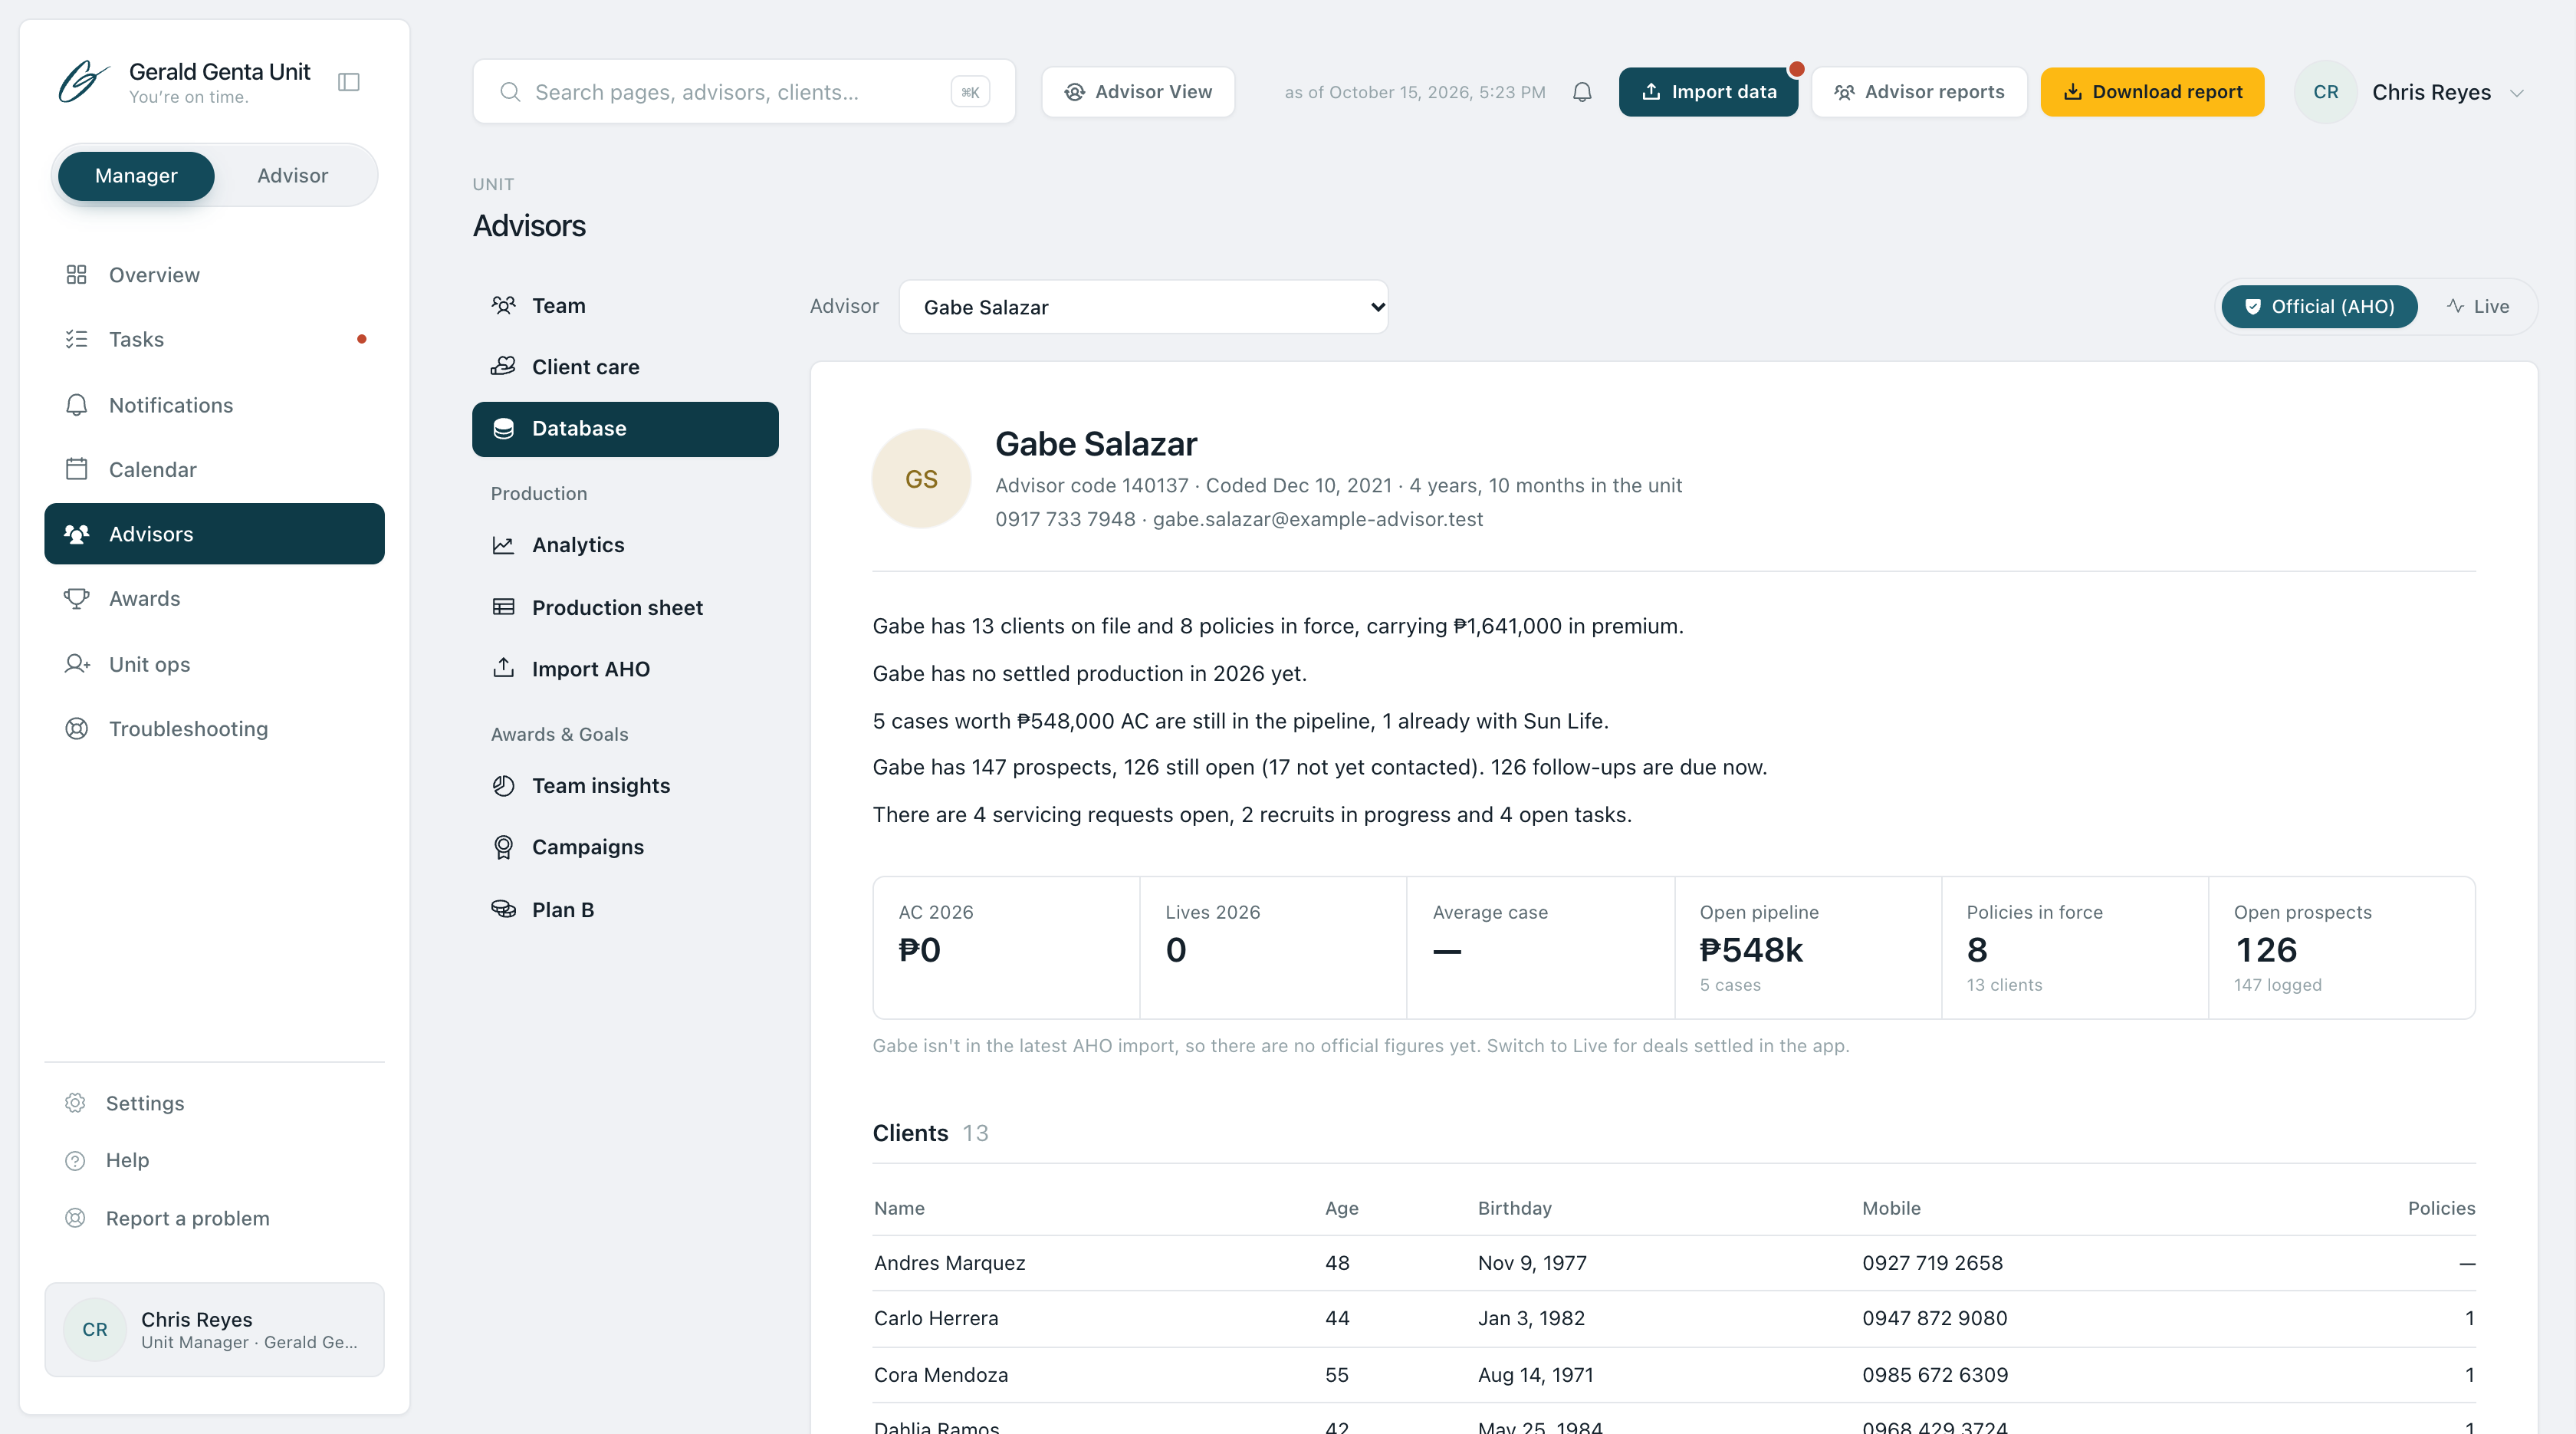Open Tasks in the sidebar

pyautogui.click(x=214, y=339)
